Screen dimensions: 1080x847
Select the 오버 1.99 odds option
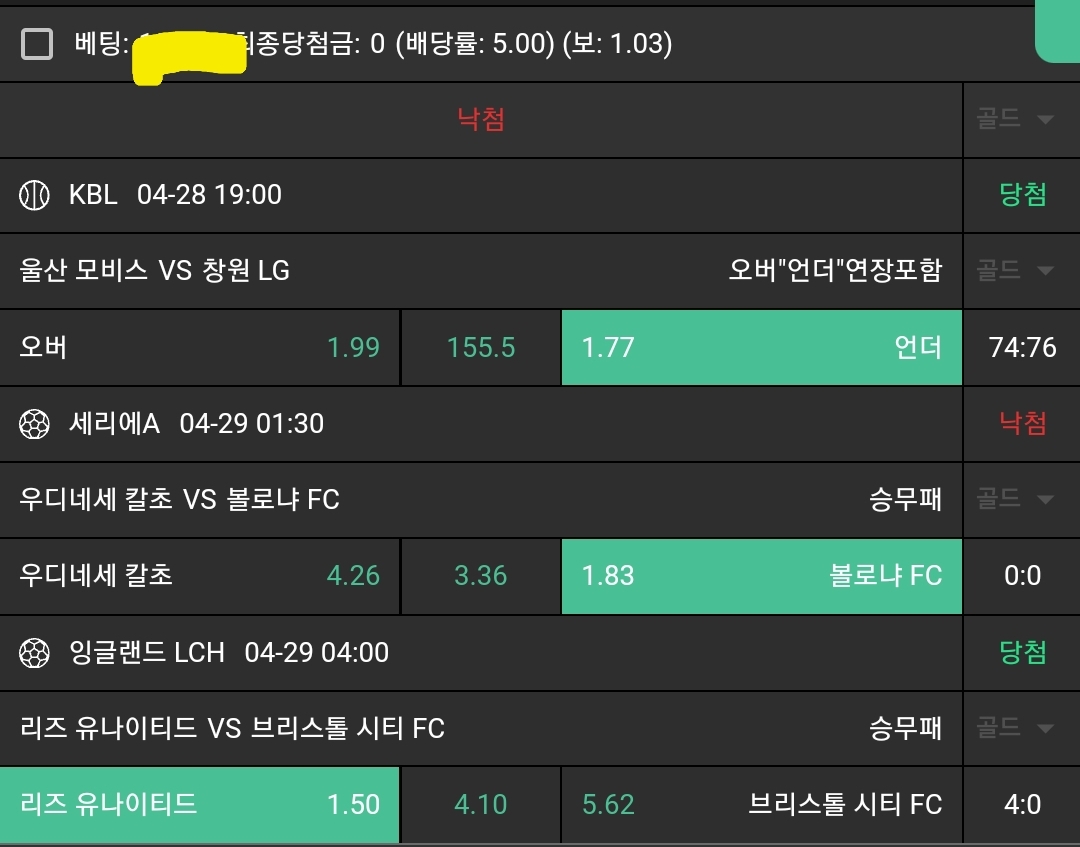tap(200, 347)
